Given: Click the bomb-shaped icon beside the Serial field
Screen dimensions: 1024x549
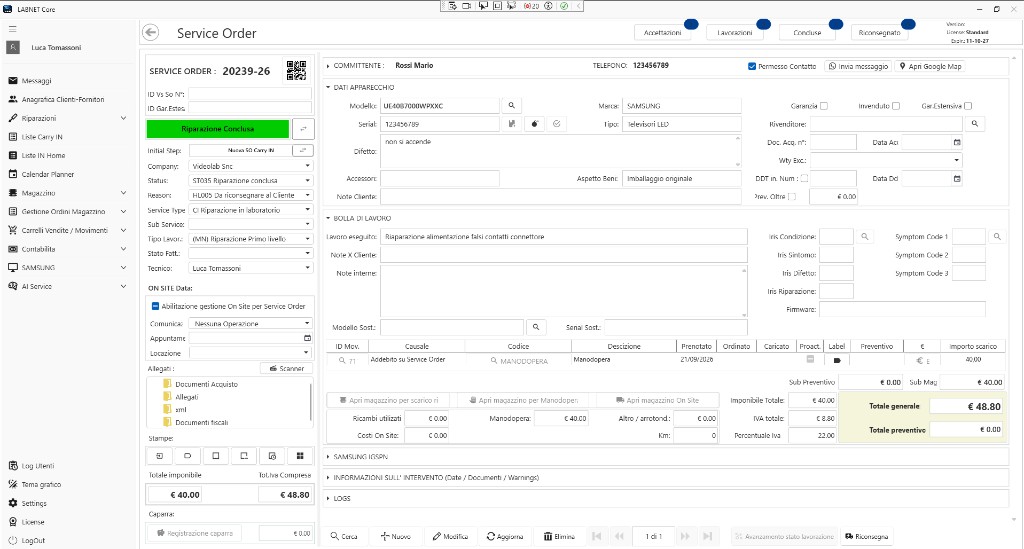Looking at the screenshot, I should pos(534,124).
